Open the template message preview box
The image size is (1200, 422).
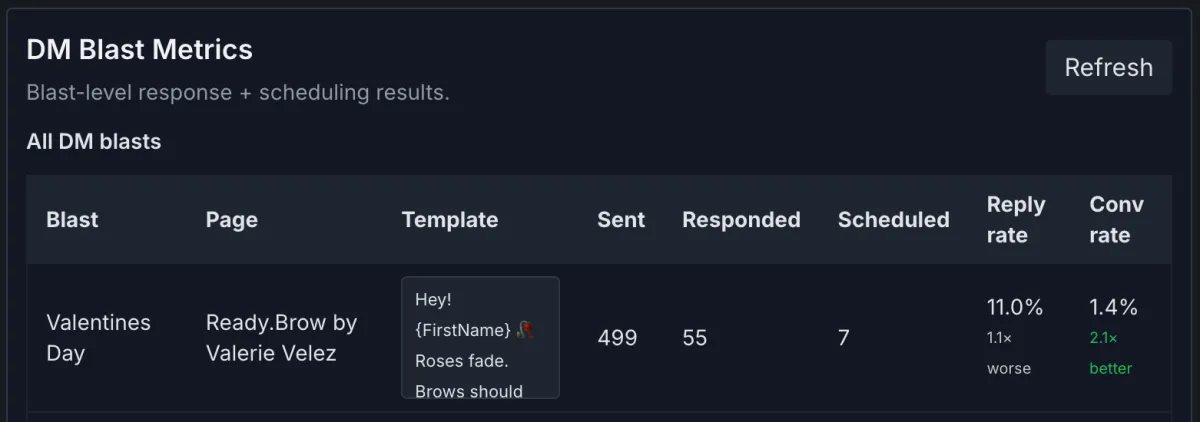[x=480, y=338]
